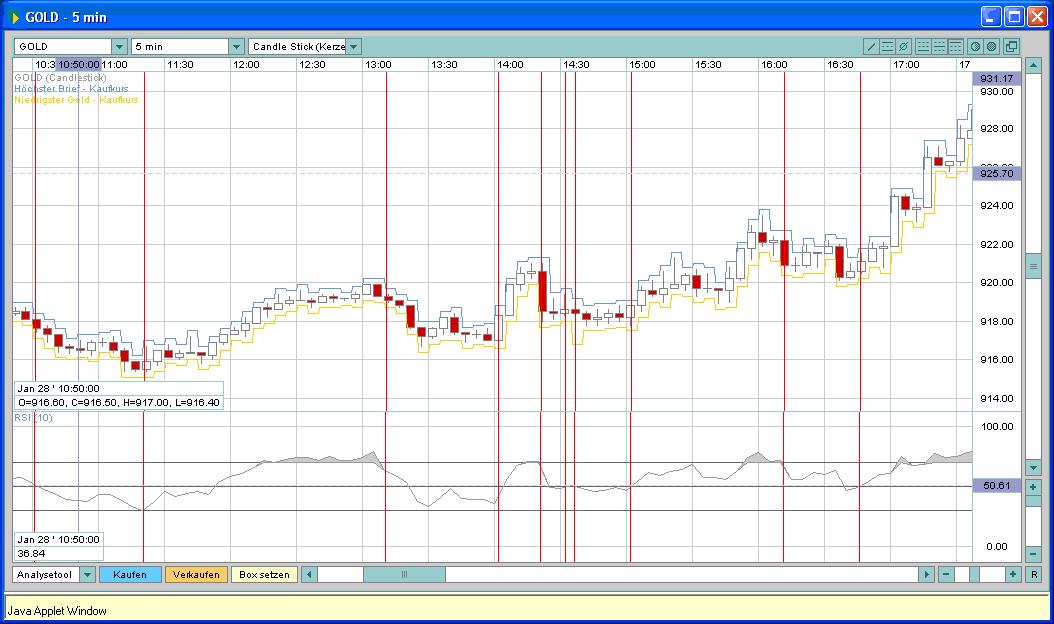Click the Höchster Brief - Kaufkurs legend
Screen dimensions: 1054x624
pos(71,89)
